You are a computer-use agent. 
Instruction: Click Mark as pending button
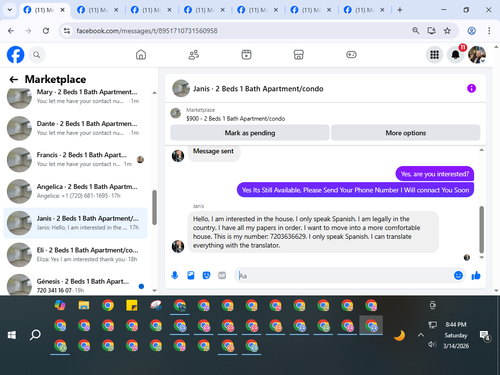[x=250, y=133]
